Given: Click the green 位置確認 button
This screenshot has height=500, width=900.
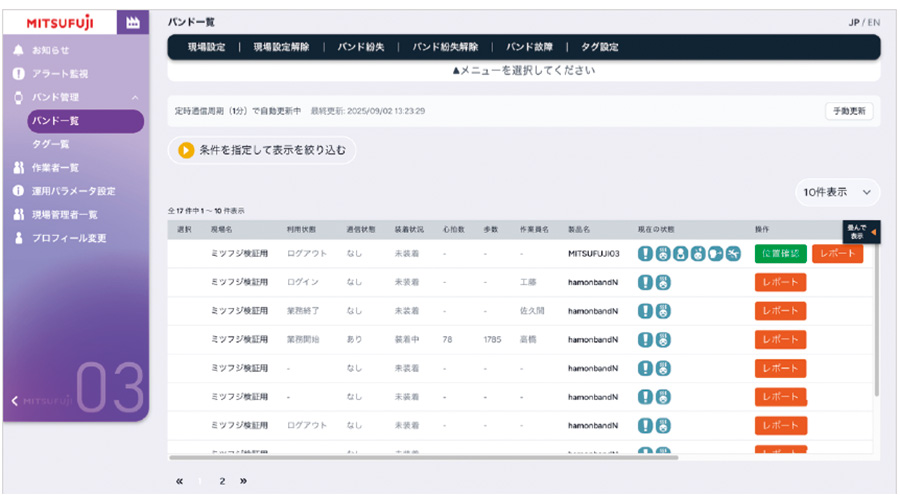Looking at the screenshot, I should pyautogui.click(x=780, y=254).
